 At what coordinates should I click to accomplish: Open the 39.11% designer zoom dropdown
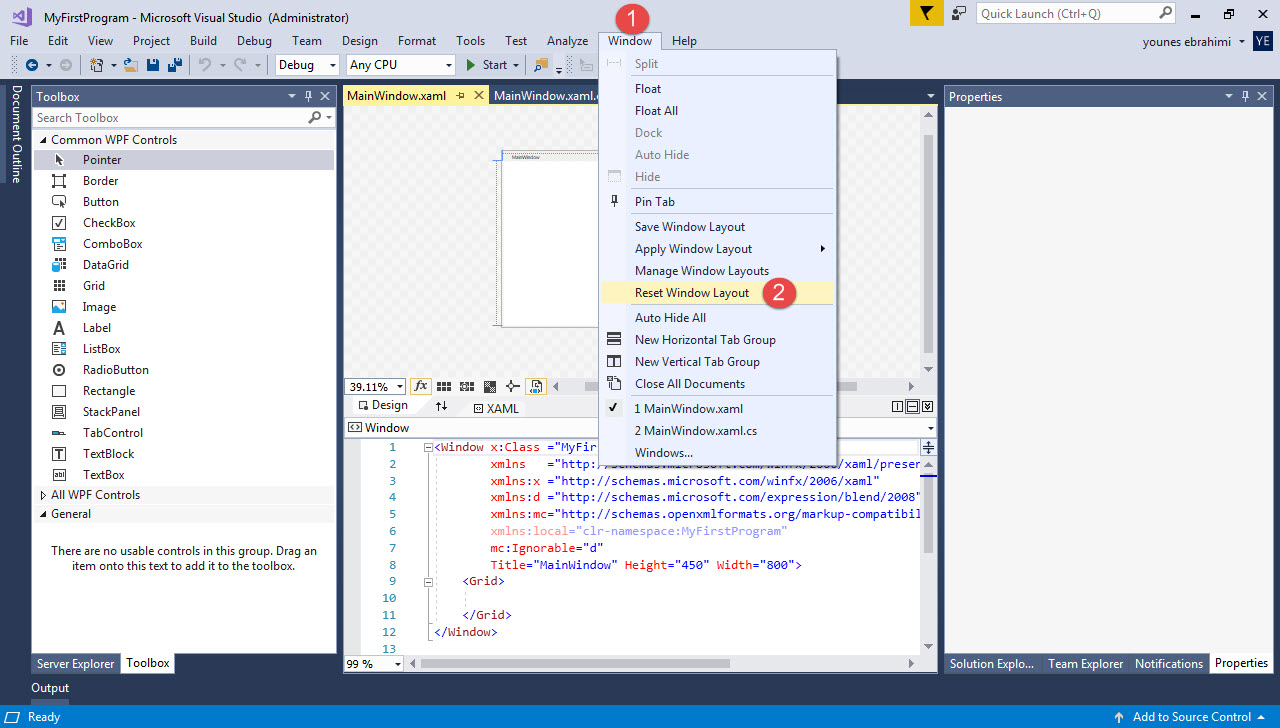375,386
